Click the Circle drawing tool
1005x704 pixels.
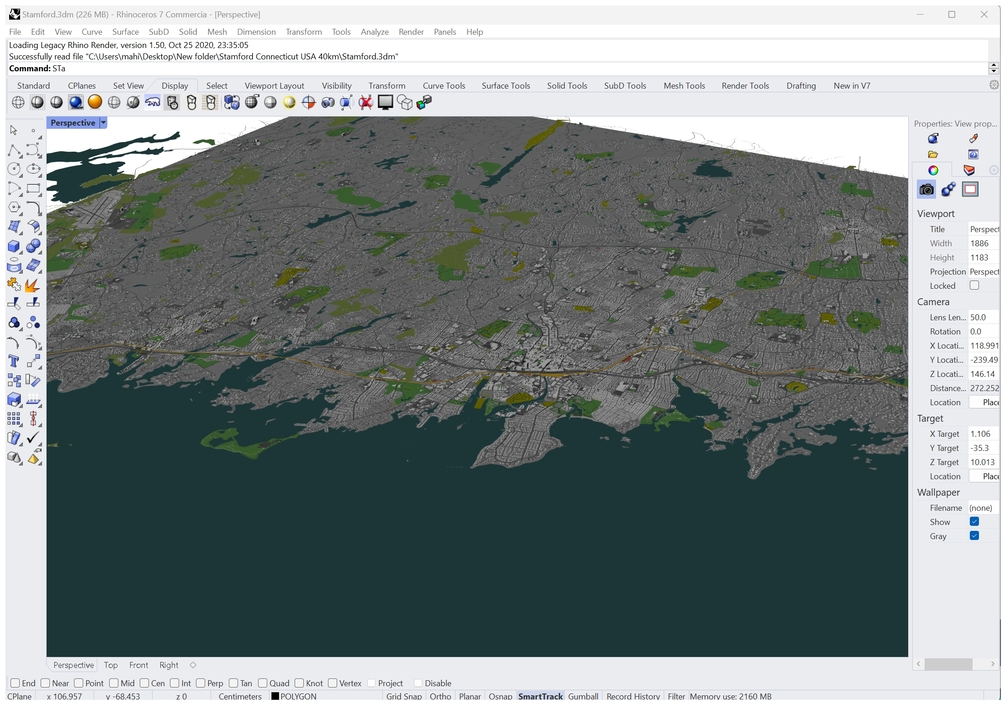[14, 169]
